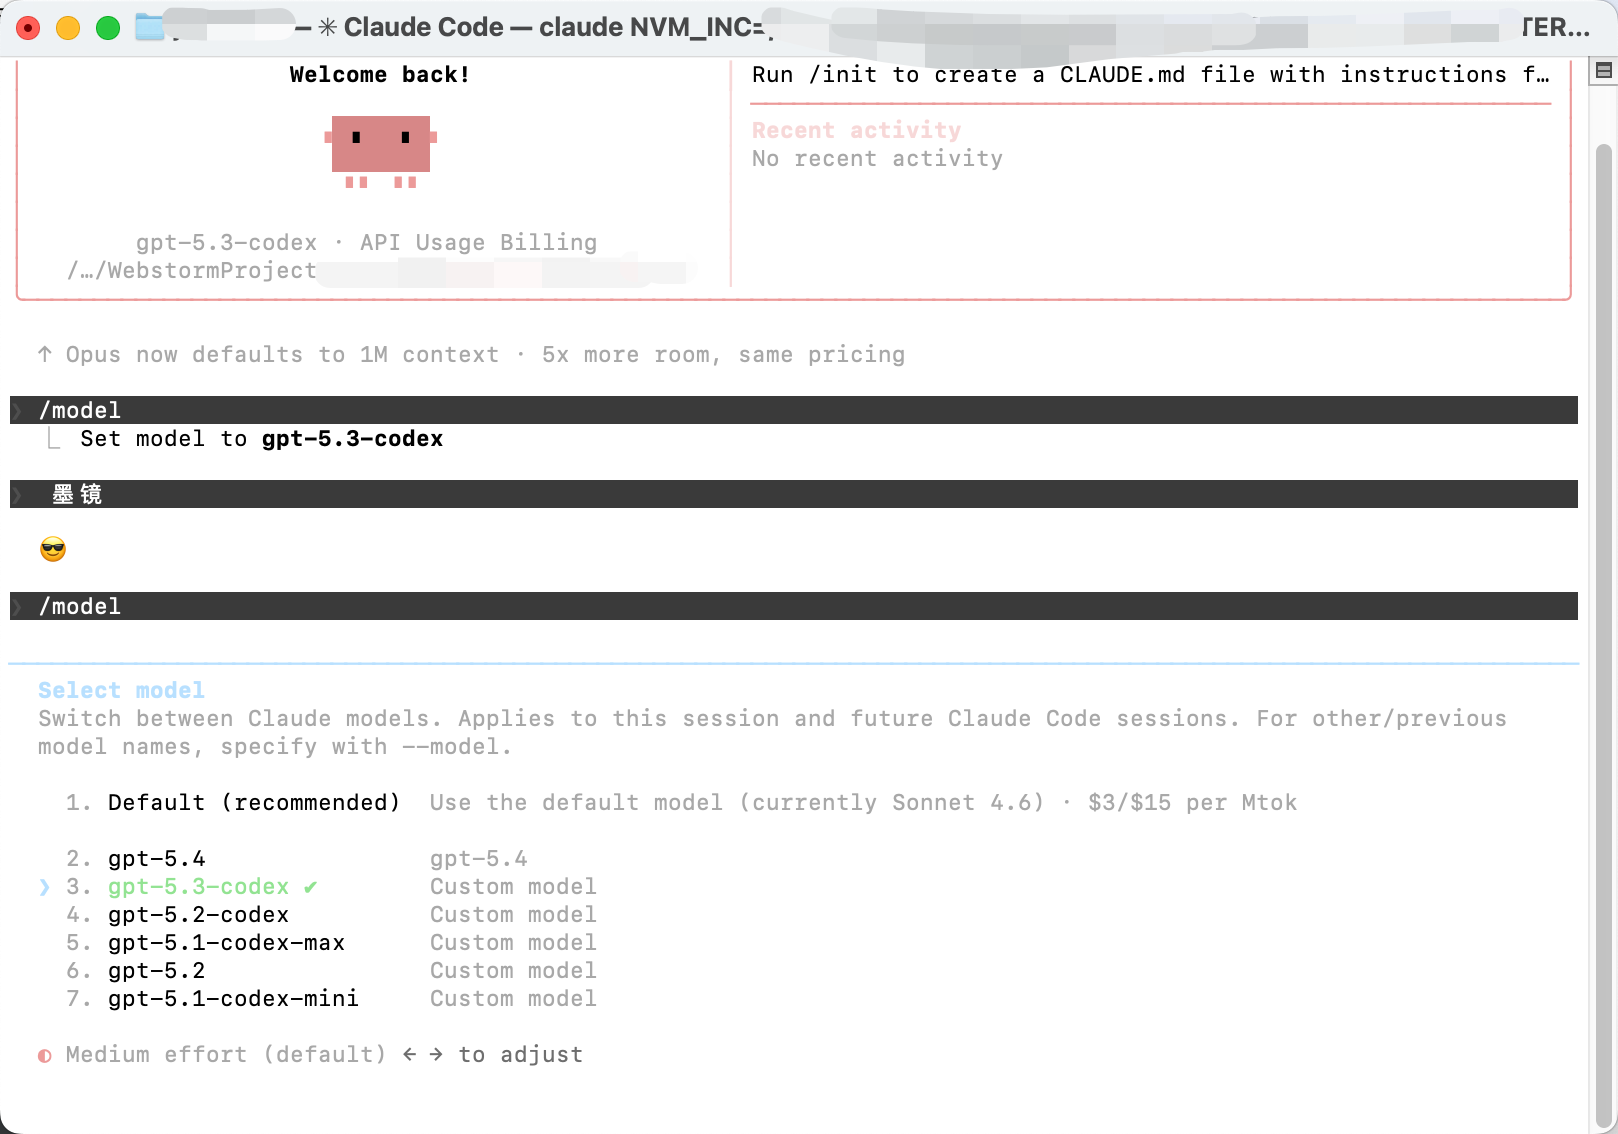Click 'Custom model' beside gpt-5.2-codex
The image size is (1618, 1134).
513,915
